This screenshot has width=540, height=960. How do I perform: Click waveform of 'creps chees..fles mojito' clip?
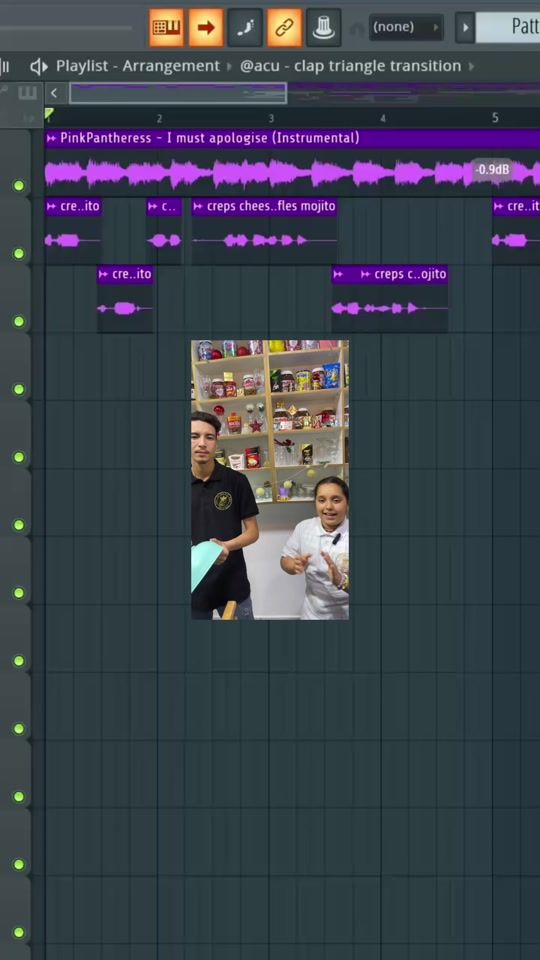[x=264, y=241]
